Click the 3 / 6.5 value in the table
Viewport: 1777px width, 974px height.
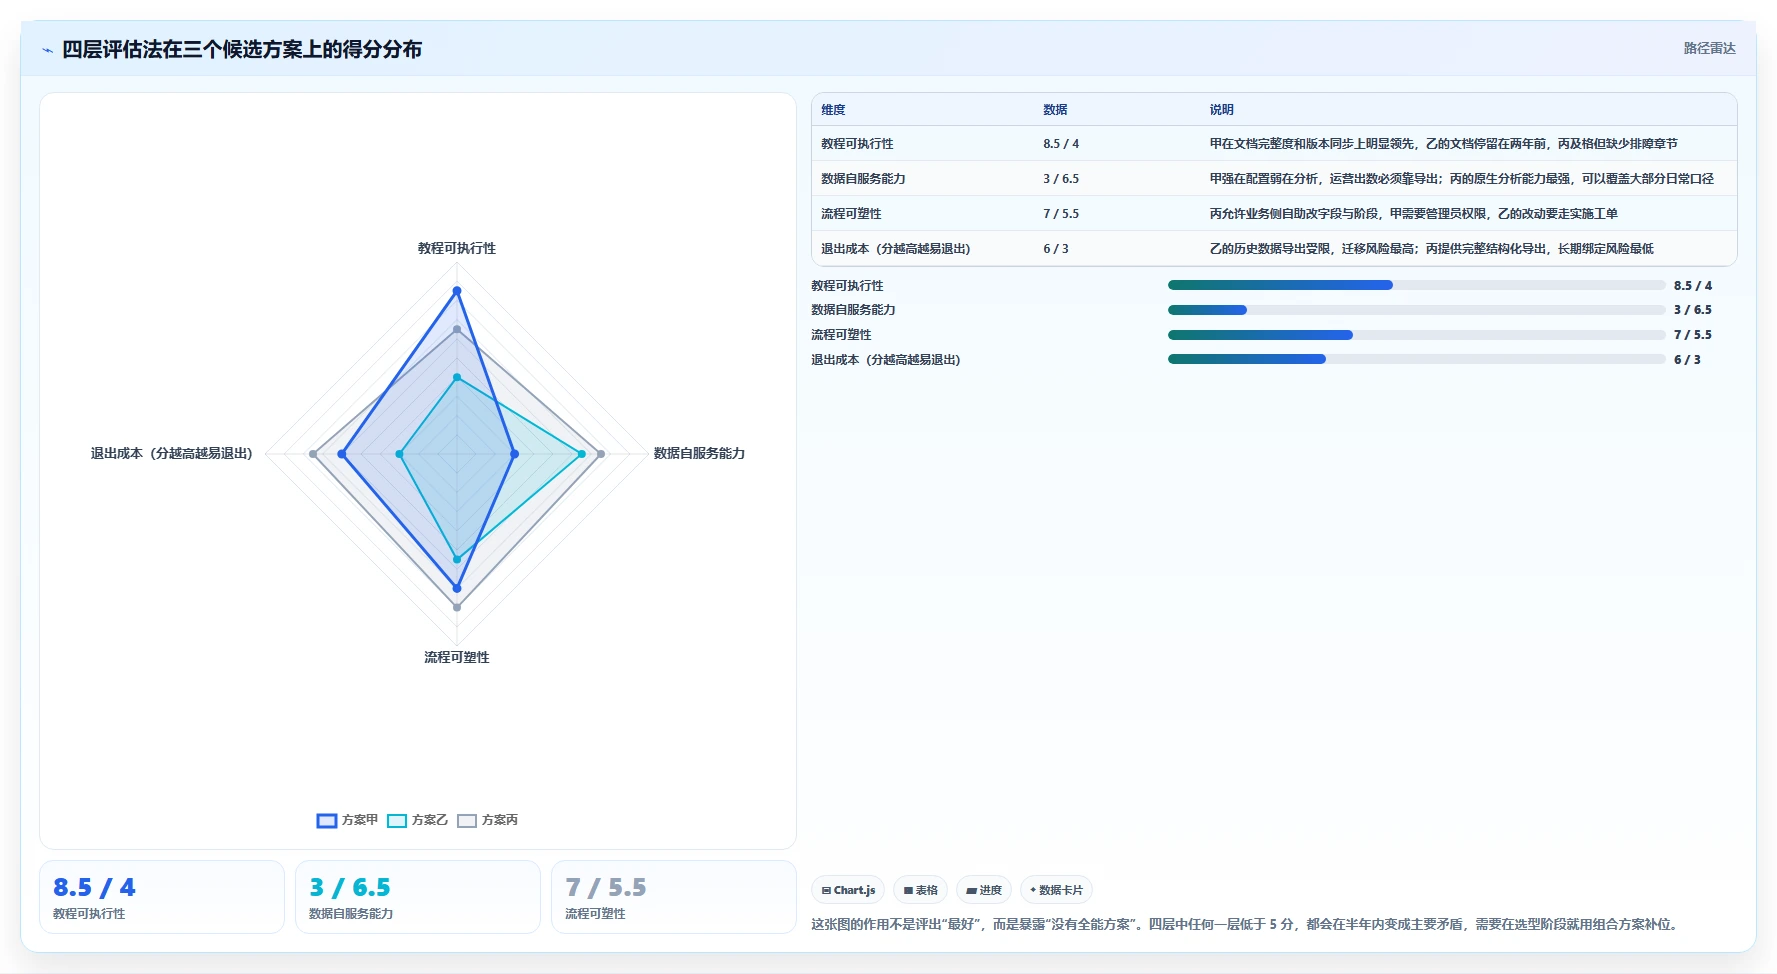pyautogui.click(x=1061, y=179)
